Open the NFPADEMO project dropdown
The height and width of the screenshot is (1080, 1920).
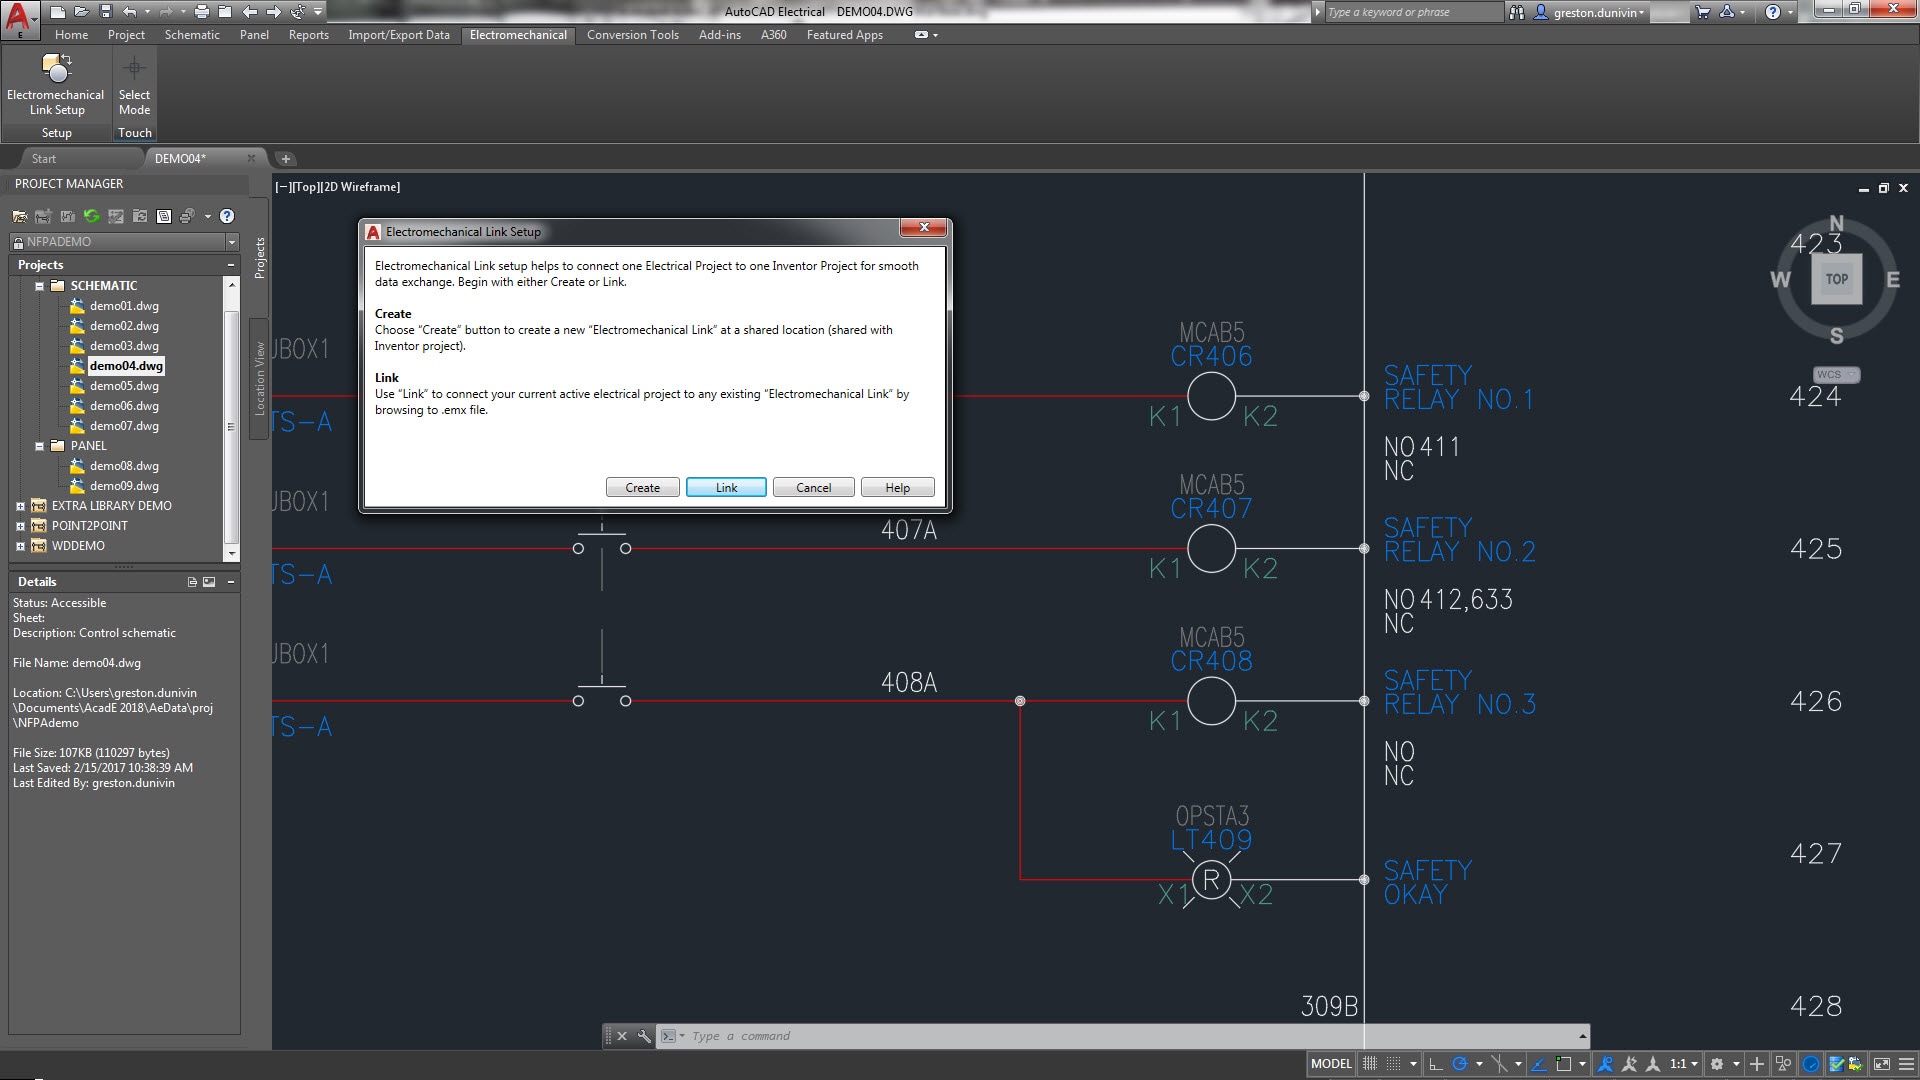pos(231,241)
